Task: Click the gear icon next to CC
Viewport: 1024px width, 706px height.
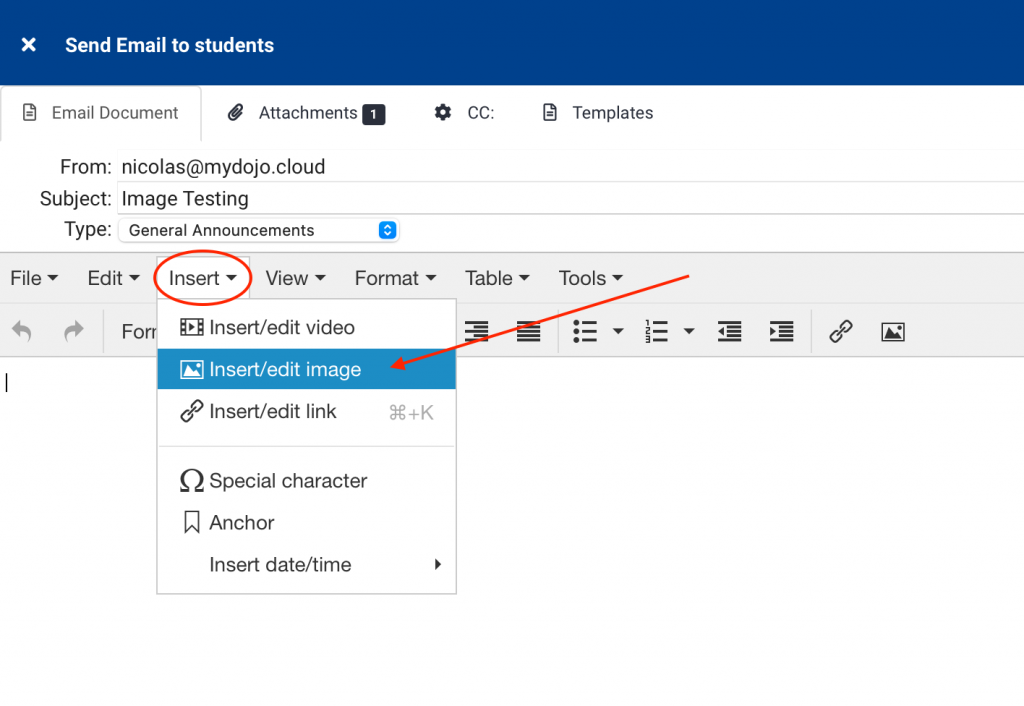Action: 442,113
